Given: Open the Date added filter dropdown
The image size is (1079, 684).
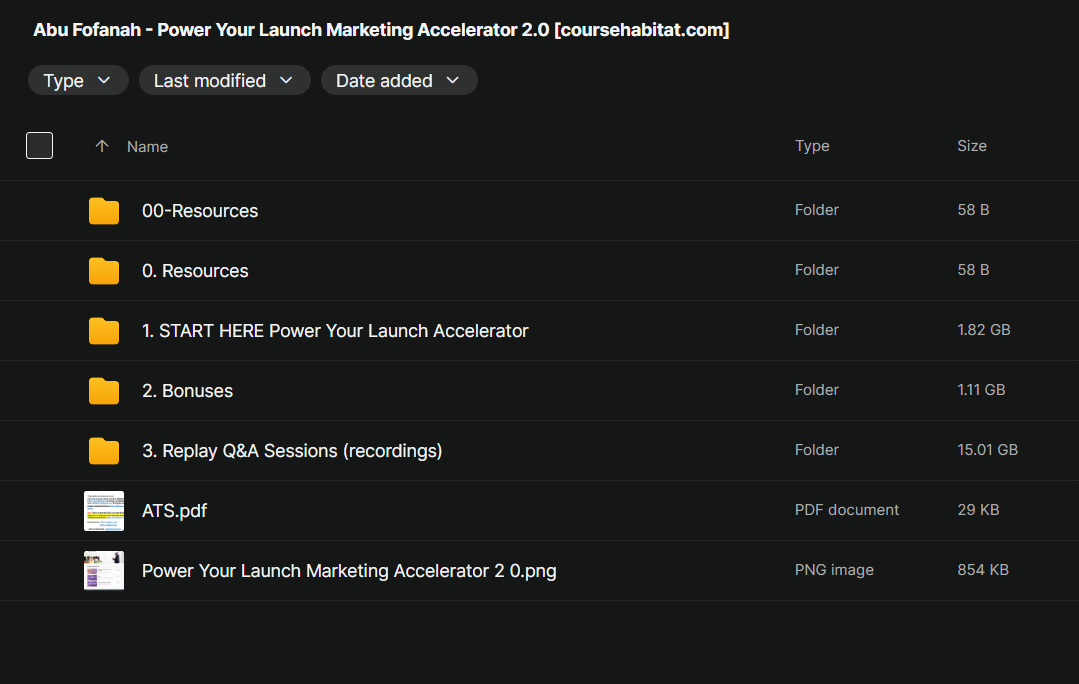Looking at the screenshot, I should [x=398, y=81].
